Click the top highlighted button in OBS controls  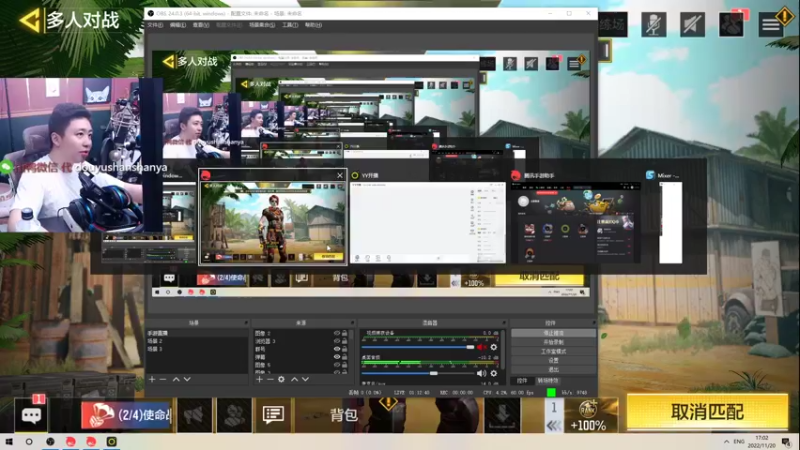tap(553, 333)
